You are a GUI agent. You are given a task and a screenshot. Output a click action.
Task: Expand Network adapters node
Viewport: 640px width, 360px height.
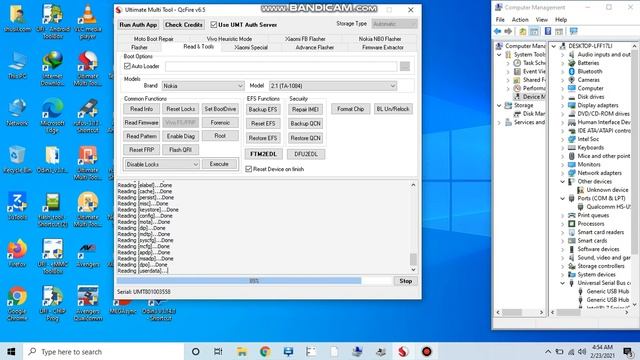coord(563,173)
